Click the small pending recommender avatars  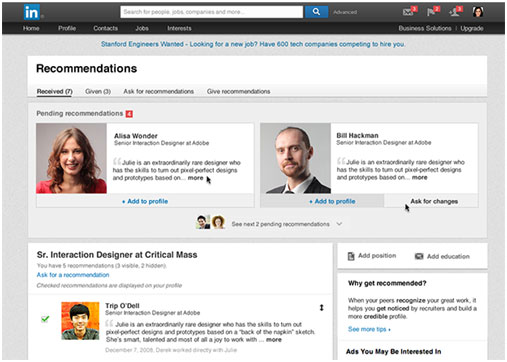tap(211, 222)
